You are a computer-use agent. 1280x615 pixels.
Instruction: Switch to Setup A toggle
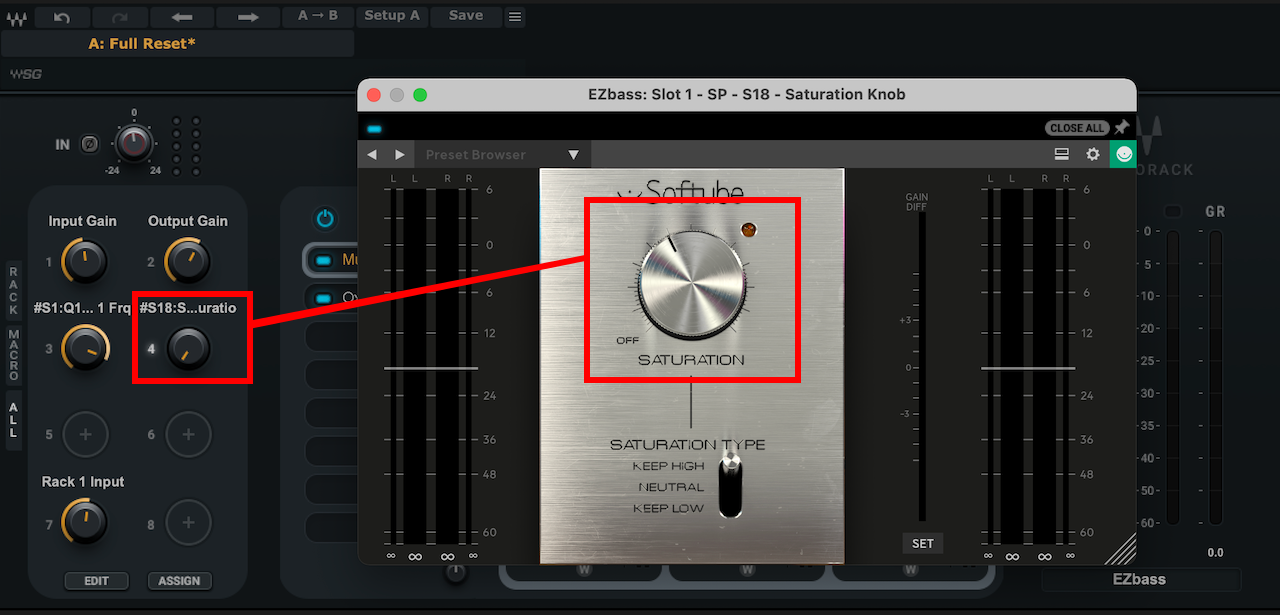[x=392, y=16]
